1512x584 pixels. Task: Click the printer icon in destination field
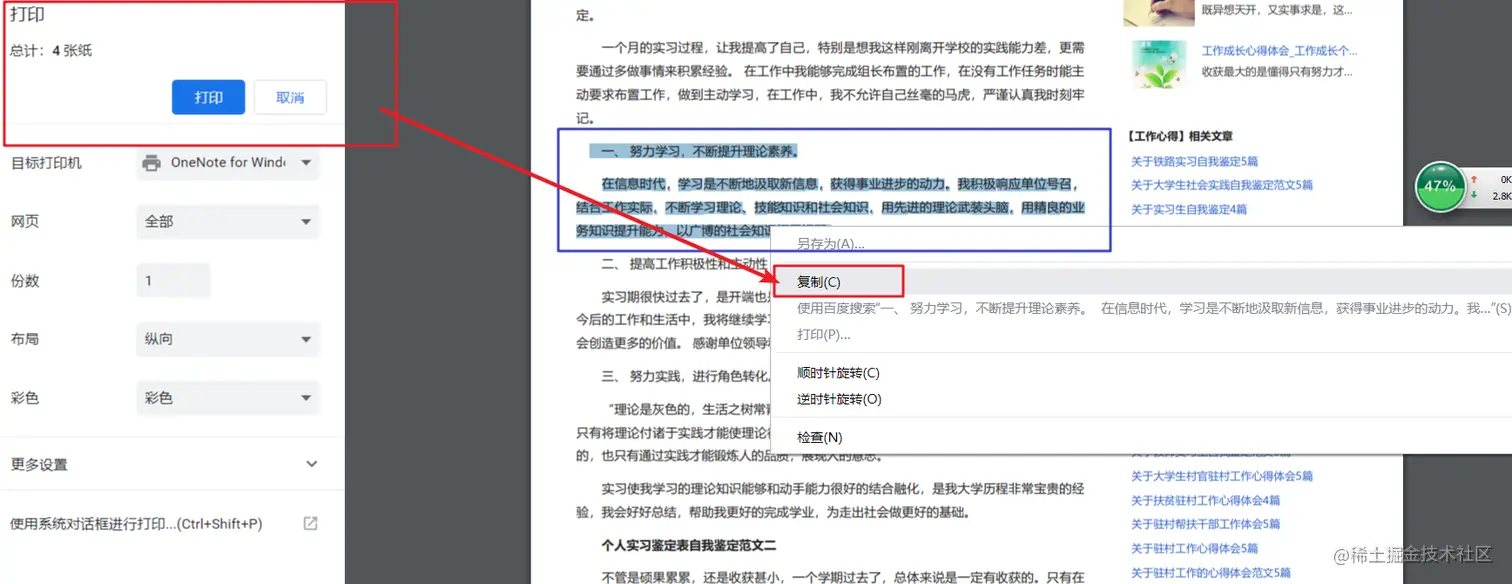pyautogui.click(x=152, y=162)
